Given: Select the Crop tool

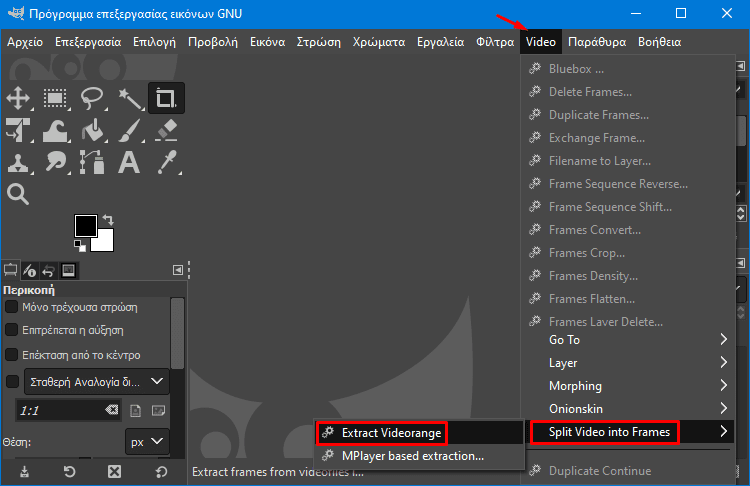Looking at the screenshot, I should 166,99.
